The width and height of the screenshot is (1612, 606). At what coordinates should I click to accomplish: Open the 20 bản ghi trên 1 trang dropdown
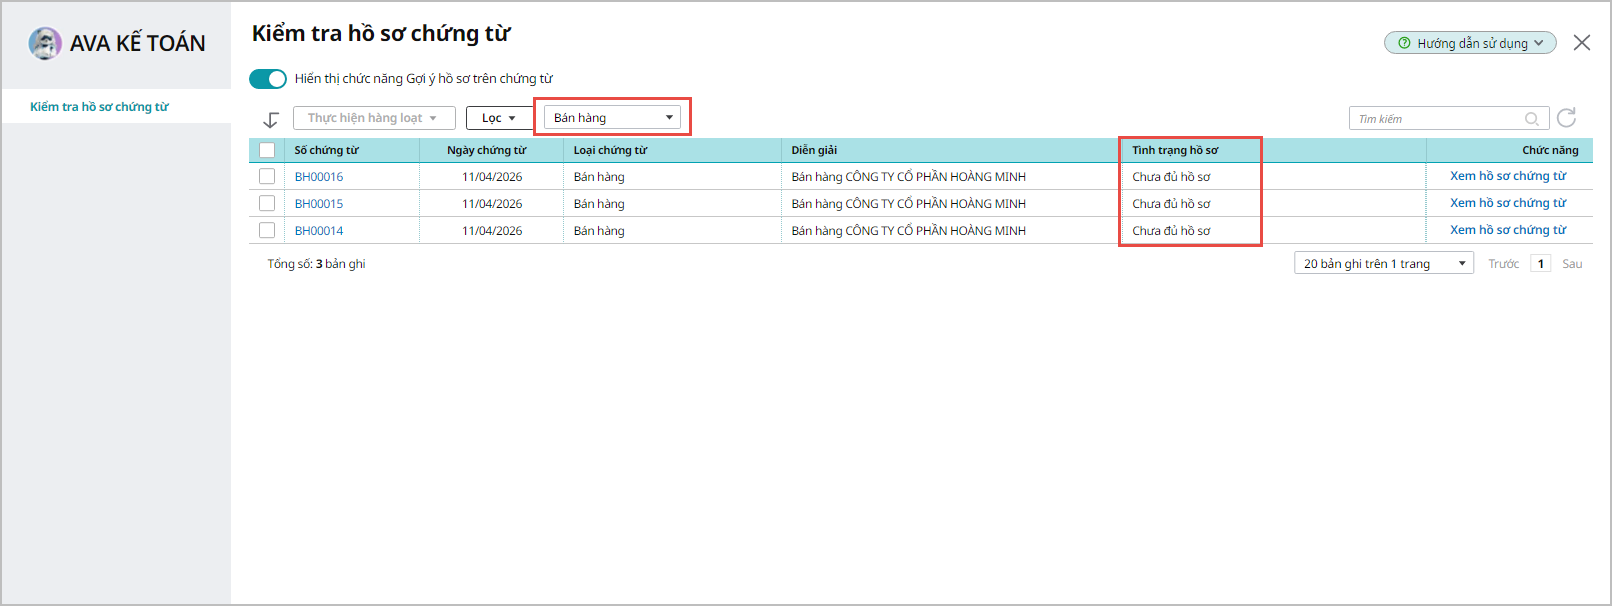click(1383, 263)
